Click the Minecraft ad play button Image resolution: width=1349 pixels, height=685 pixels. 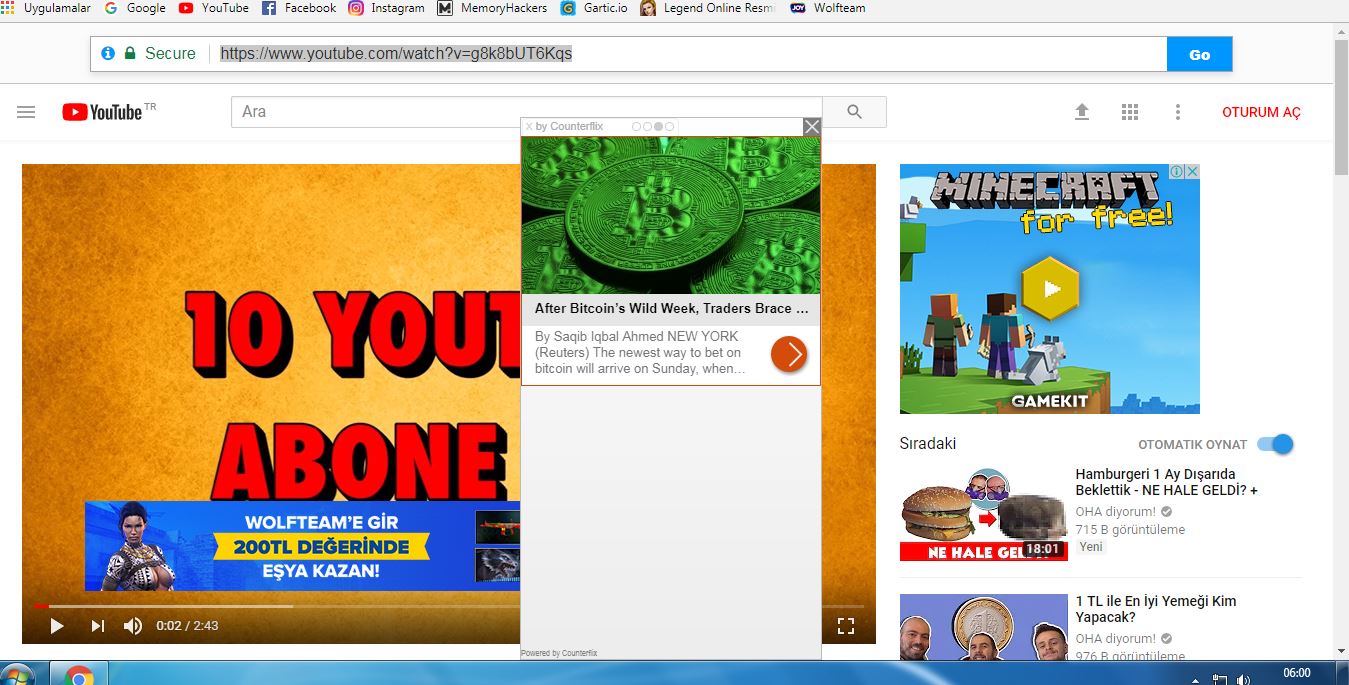point(1051,289)
